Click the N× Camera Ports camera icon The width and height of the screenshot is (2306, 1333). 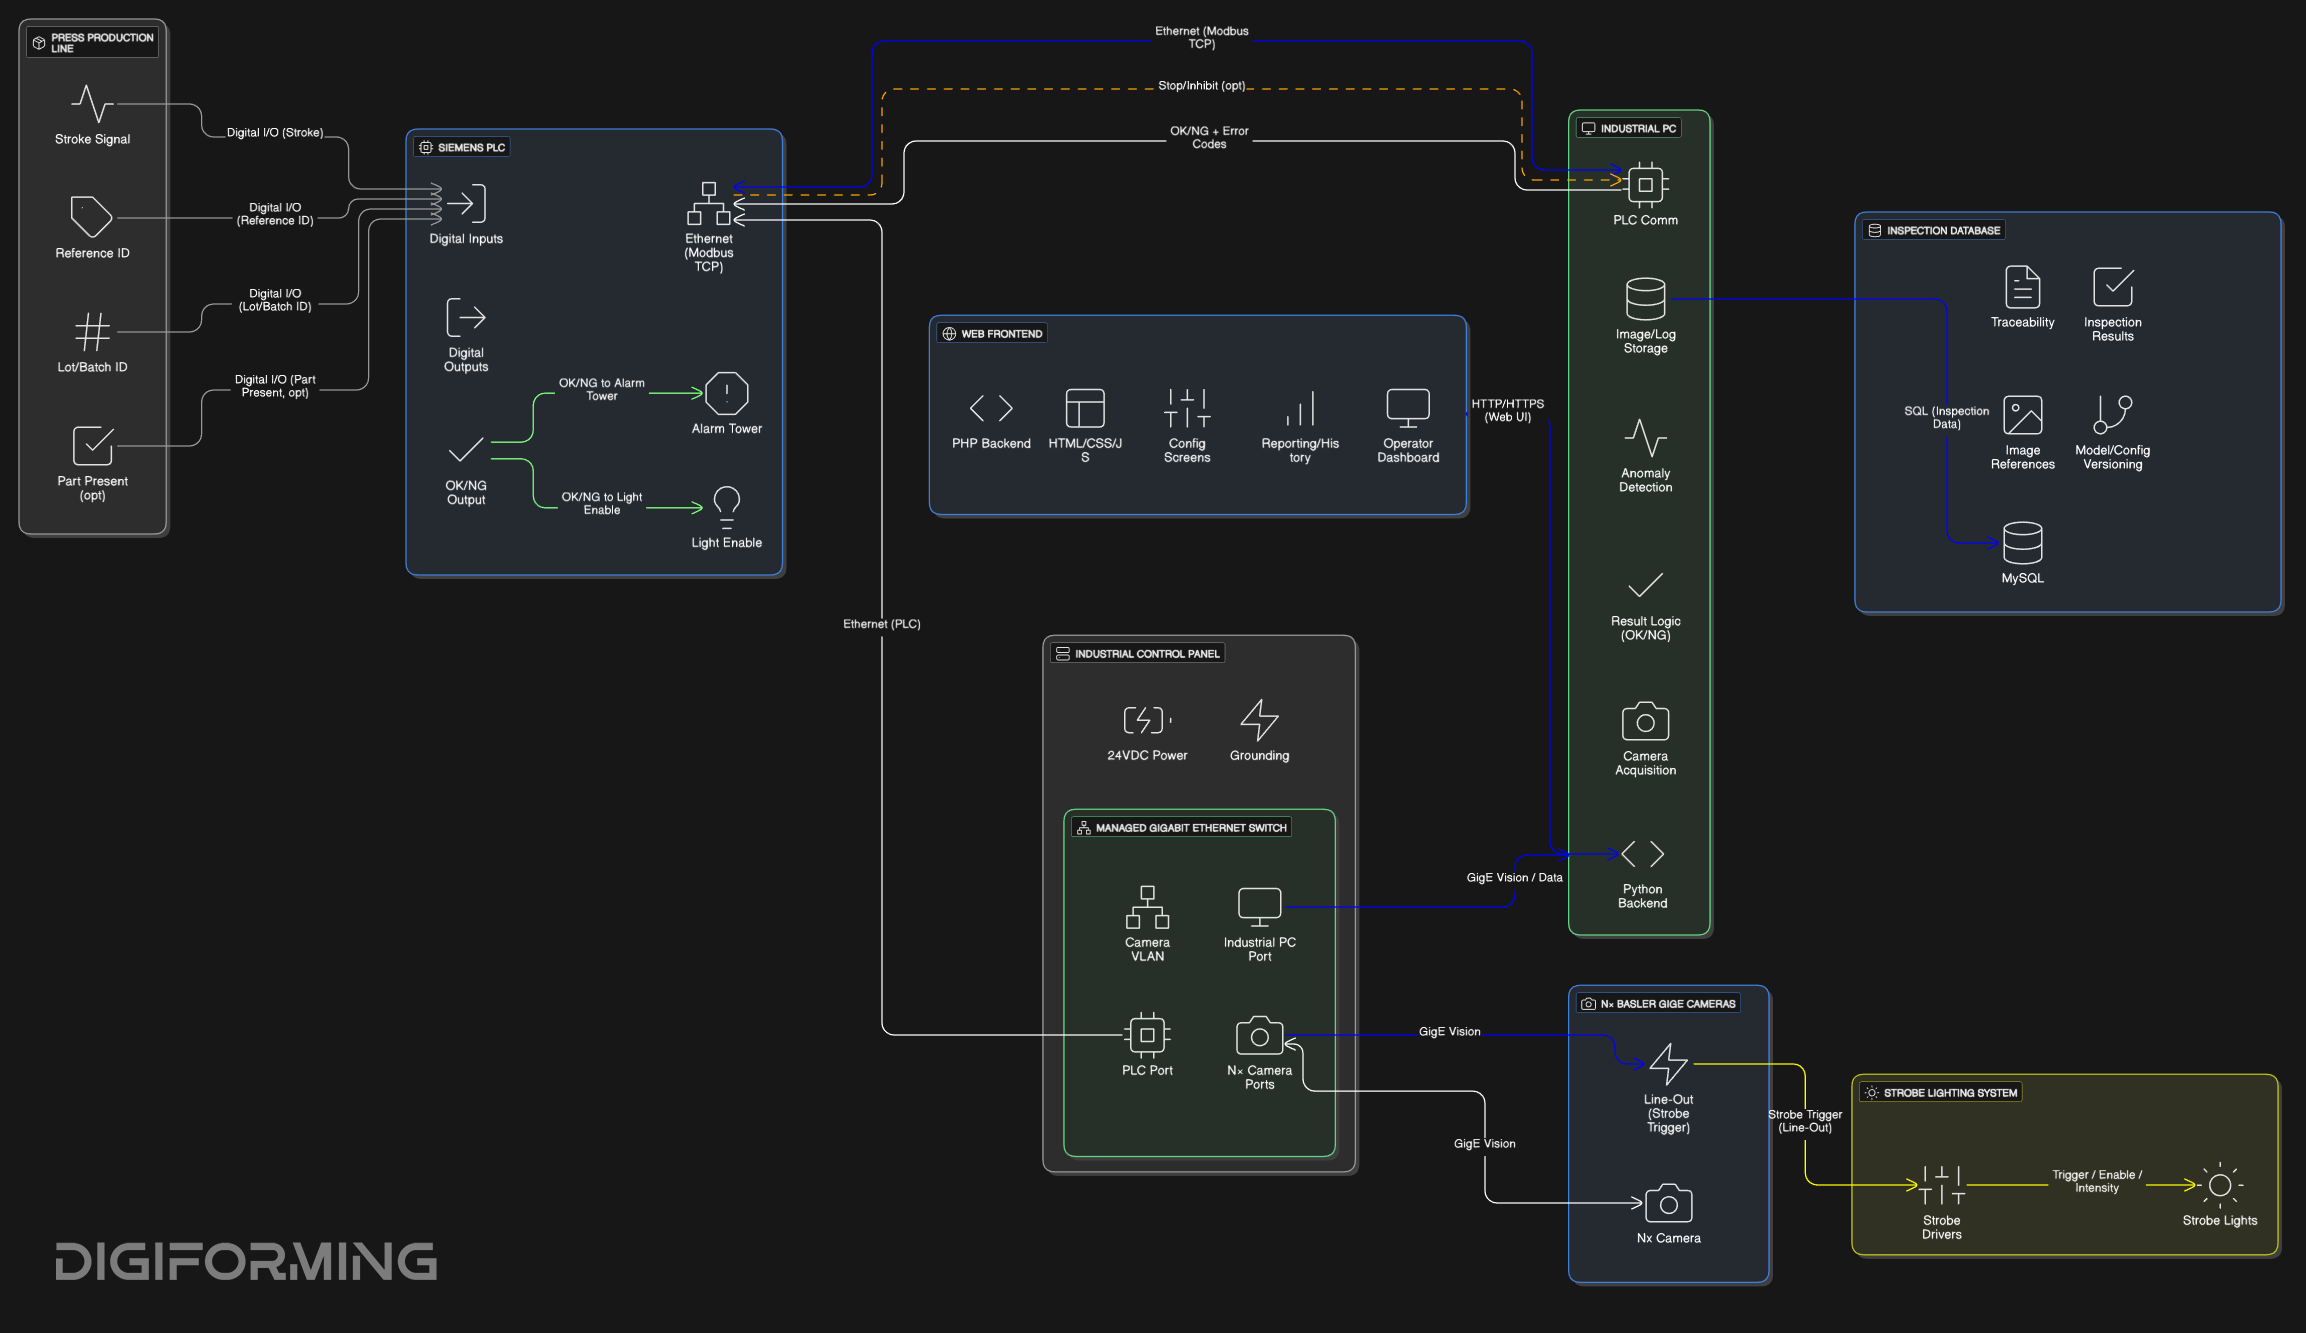coord(1260,1036)
